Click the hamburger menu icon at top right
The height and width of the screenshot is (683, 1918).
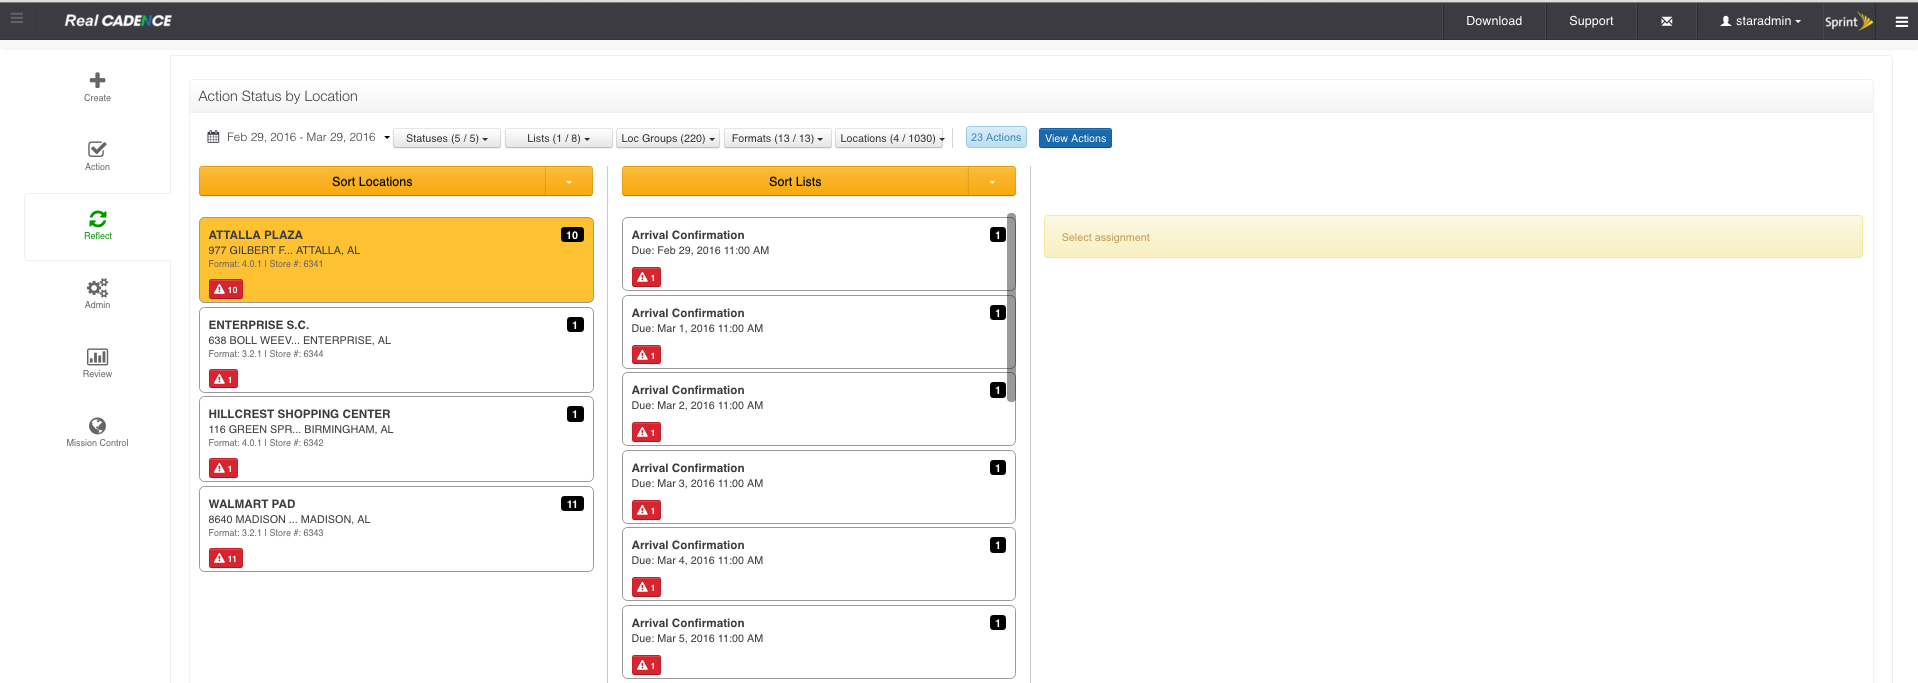point(1901,21)
